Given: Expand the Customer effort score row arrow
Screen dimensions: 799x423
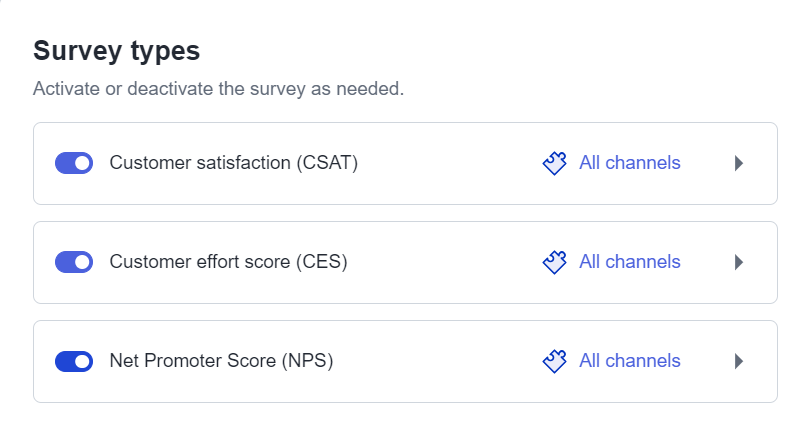Looking at the screenshot, I should [739, 262].
